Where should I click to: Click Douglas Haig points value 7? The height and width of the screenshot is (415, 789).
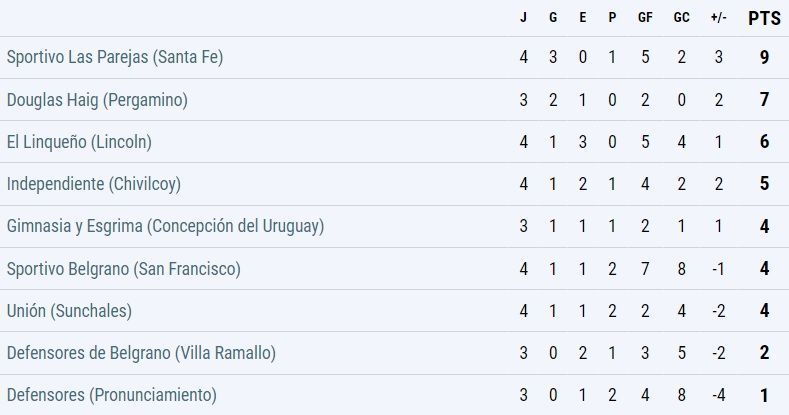764,100
